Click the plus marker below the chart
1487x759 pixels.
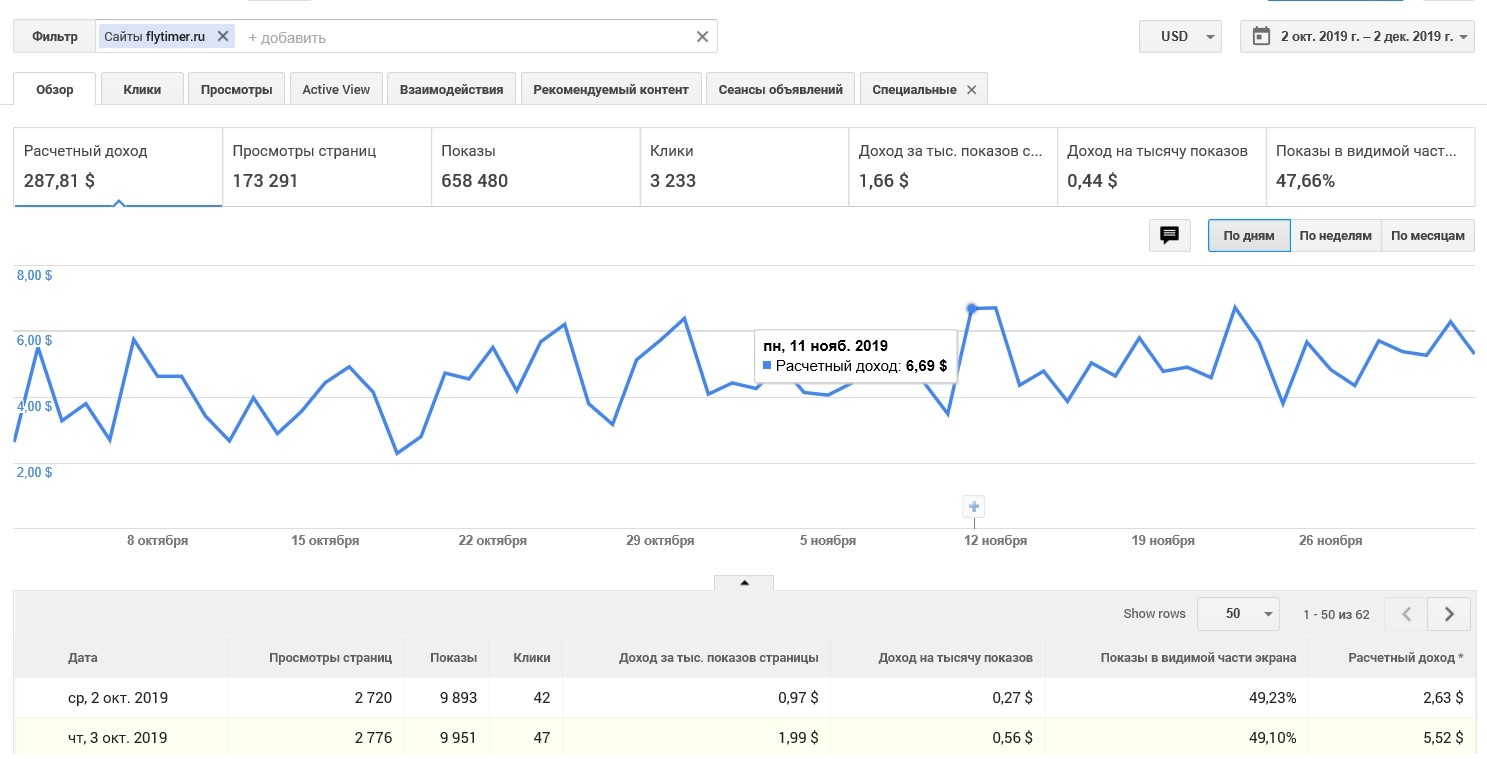tap(974, 506)
